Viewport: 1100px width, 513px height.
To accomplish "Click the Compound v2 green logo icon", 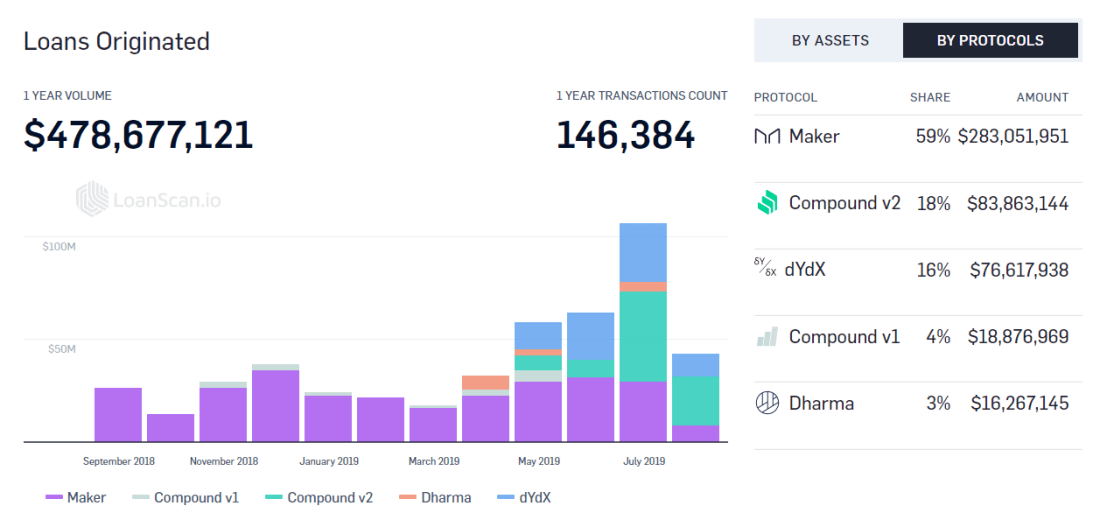I will 767,203.
